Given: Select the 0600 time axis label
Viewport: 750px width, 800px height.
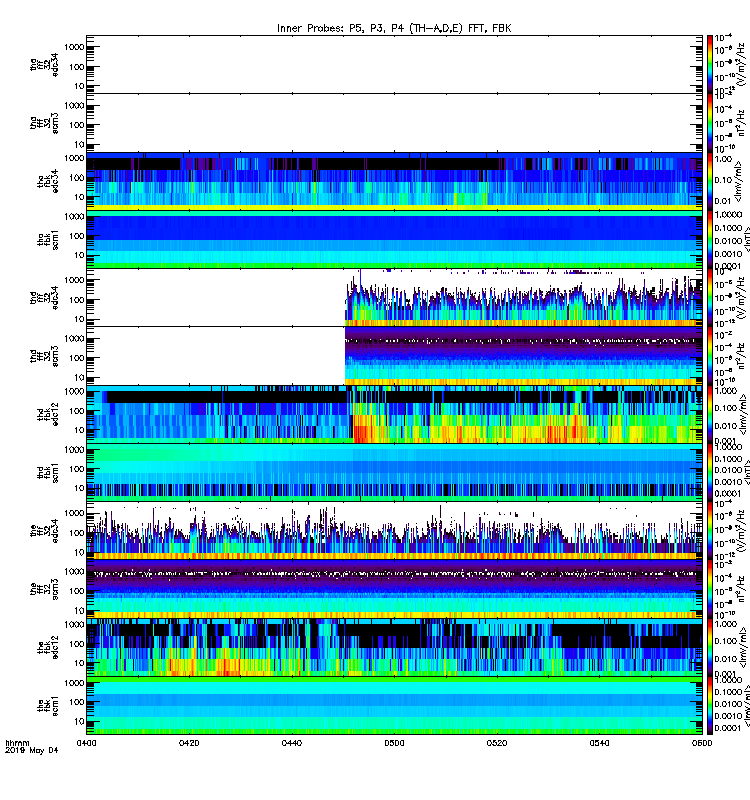Looking at the screenshot, I should [702, 743].
